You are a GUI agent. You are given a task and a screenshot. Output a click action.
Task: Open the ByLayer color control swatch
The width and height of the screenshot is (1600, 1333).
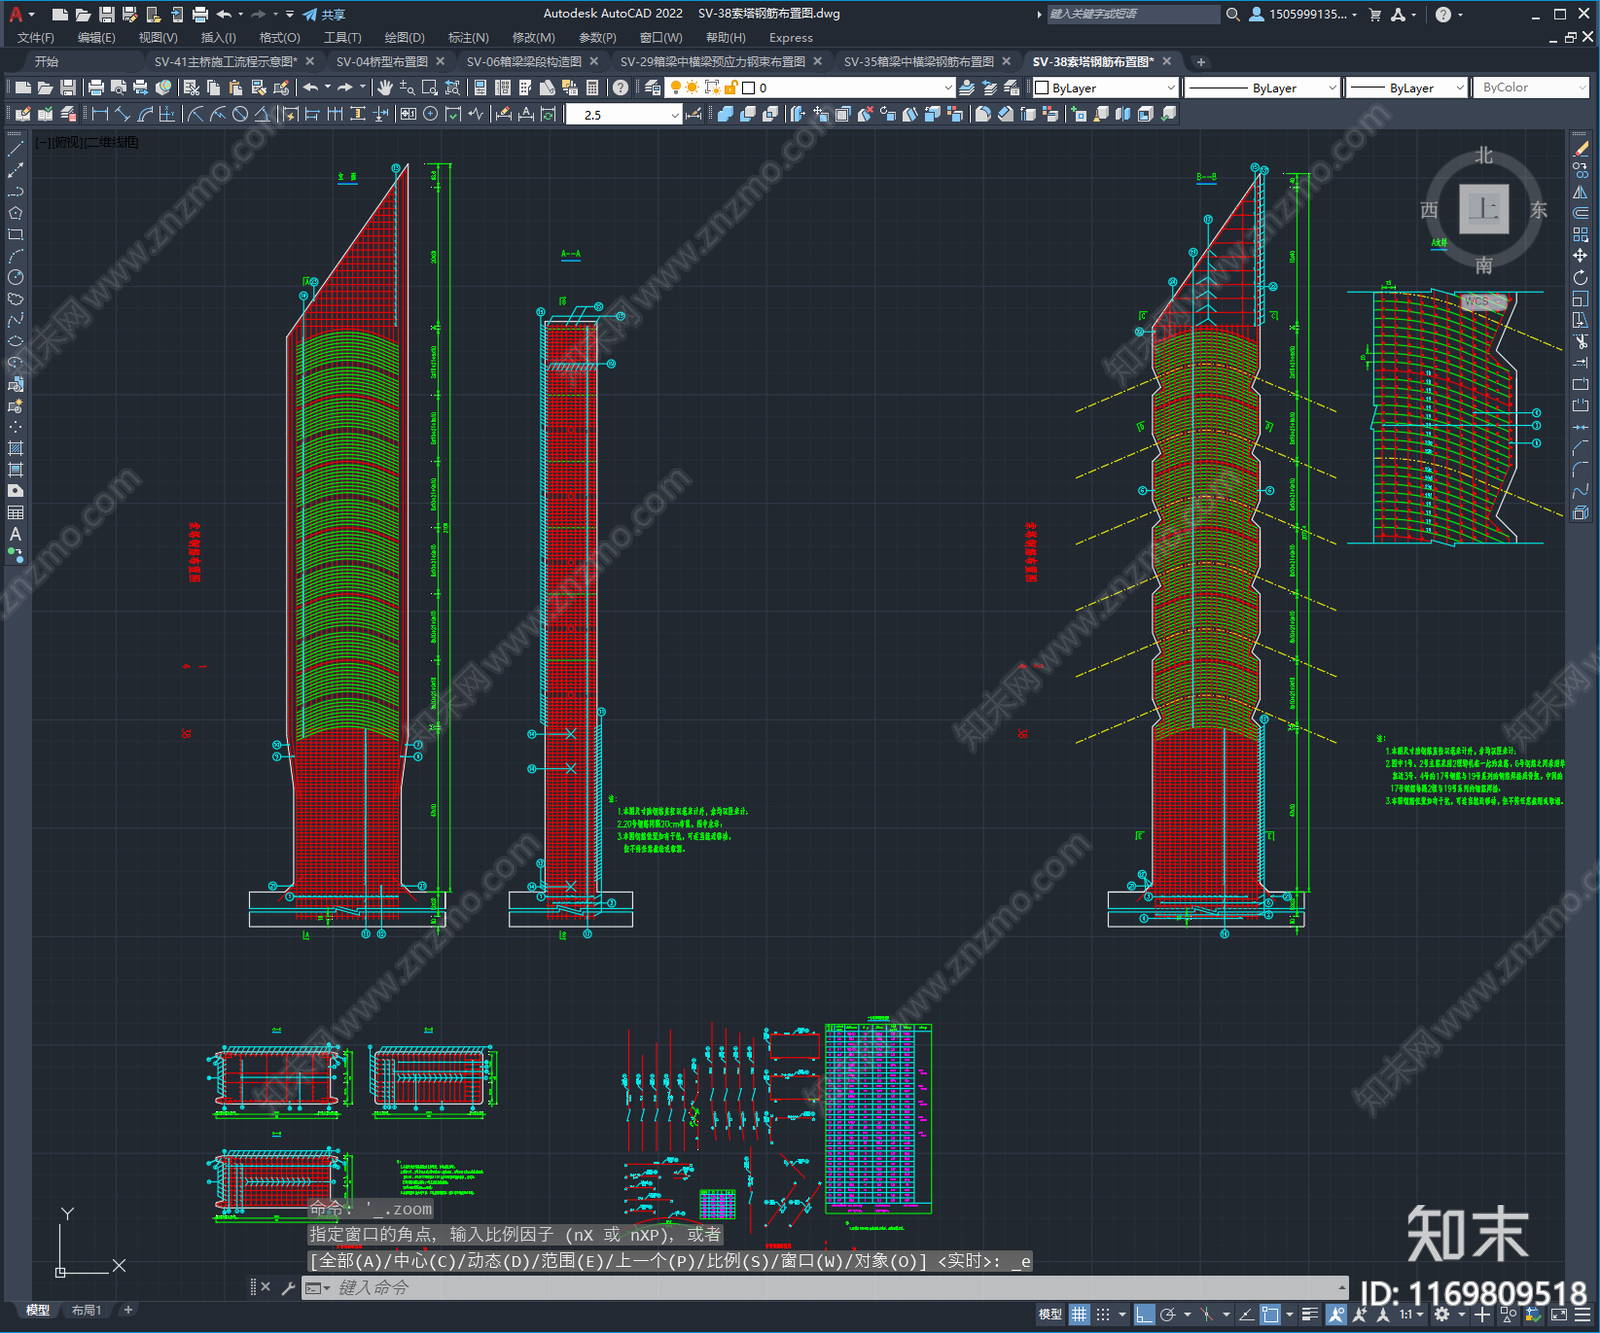[1105, 88]
